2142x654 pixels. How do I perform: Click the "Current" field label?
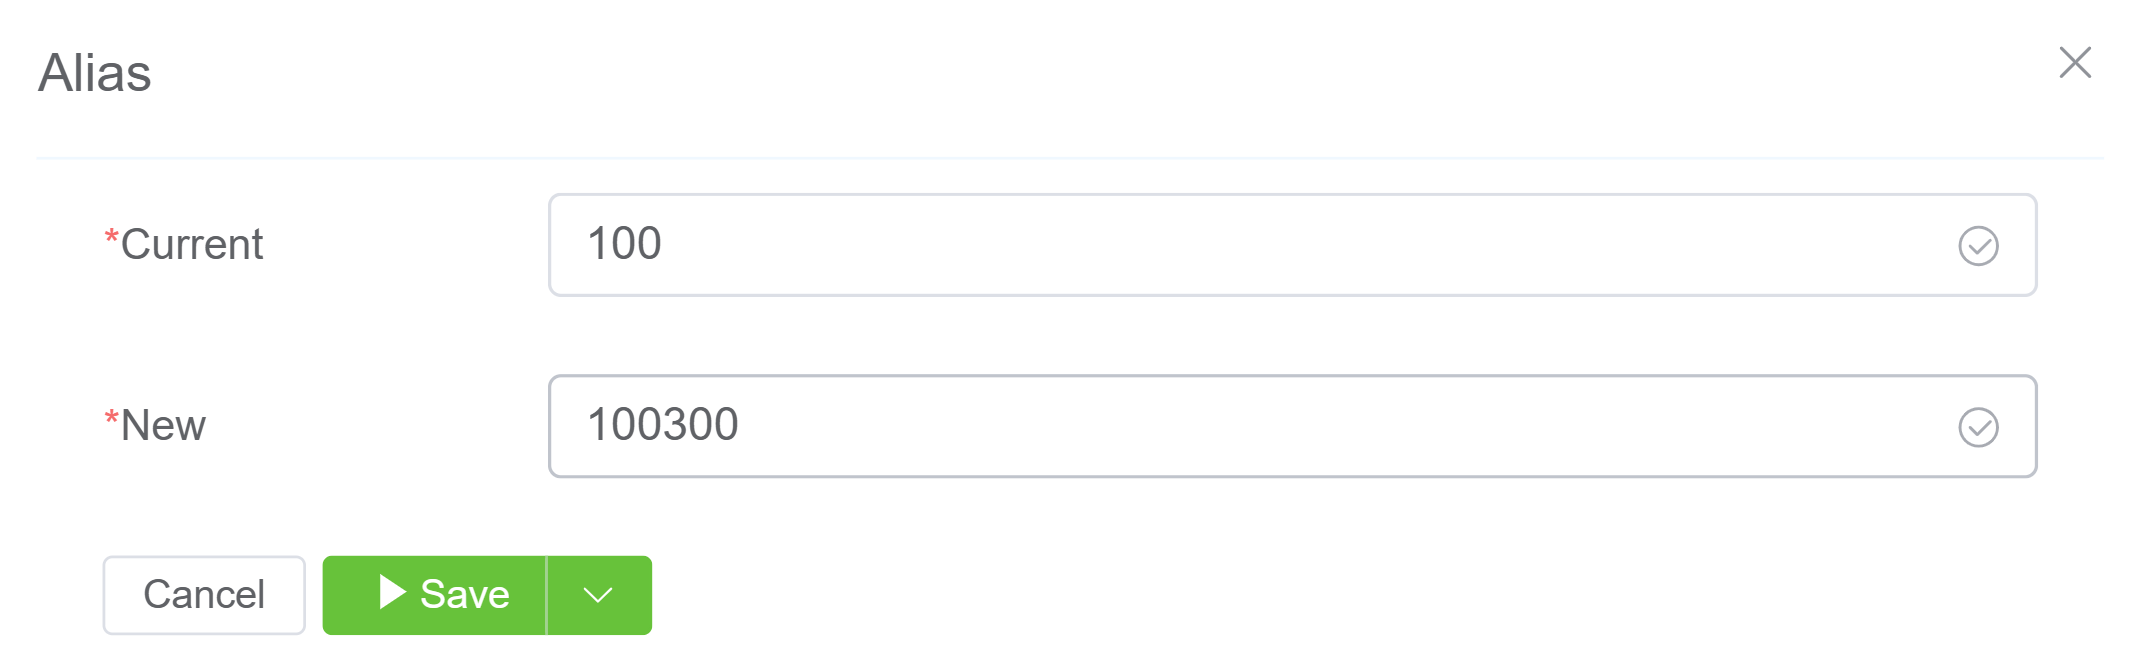192,245
